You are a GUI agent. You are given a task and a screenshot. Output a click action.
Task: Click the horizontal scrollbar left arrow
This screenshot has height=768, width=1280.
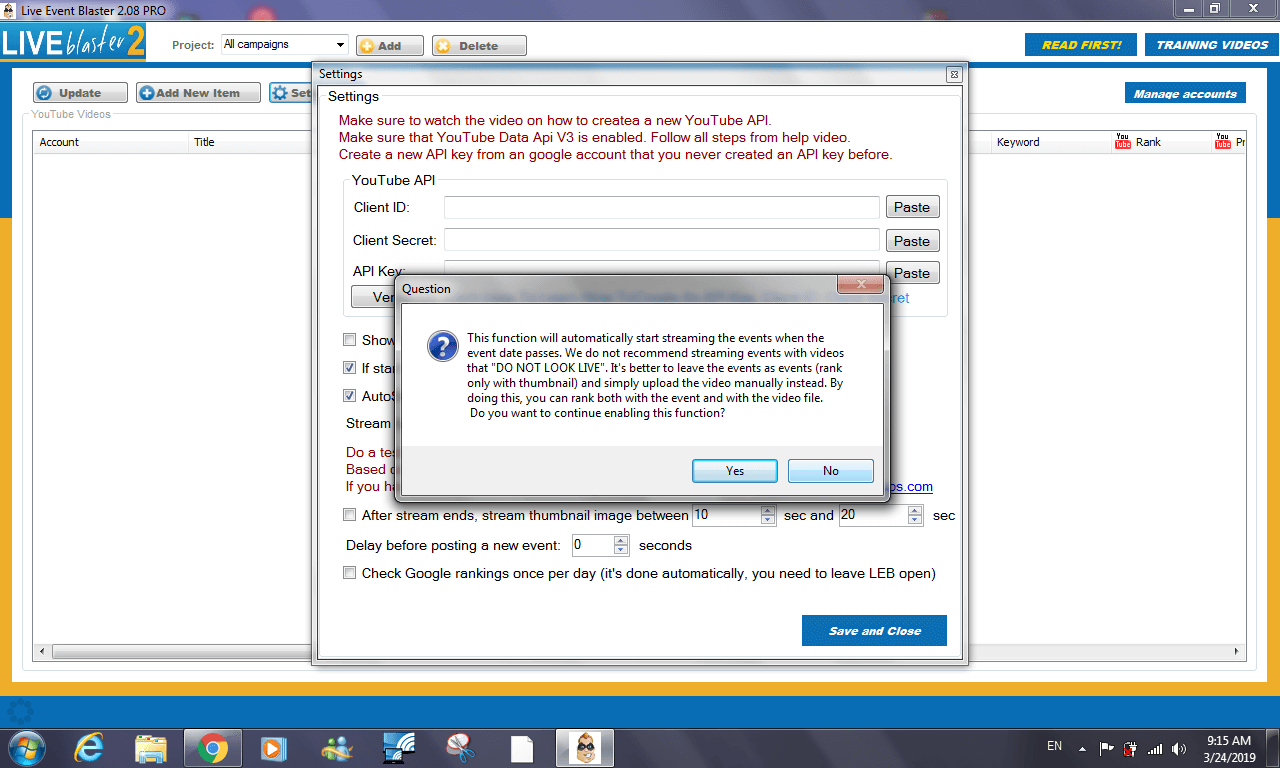pos(41,652)
